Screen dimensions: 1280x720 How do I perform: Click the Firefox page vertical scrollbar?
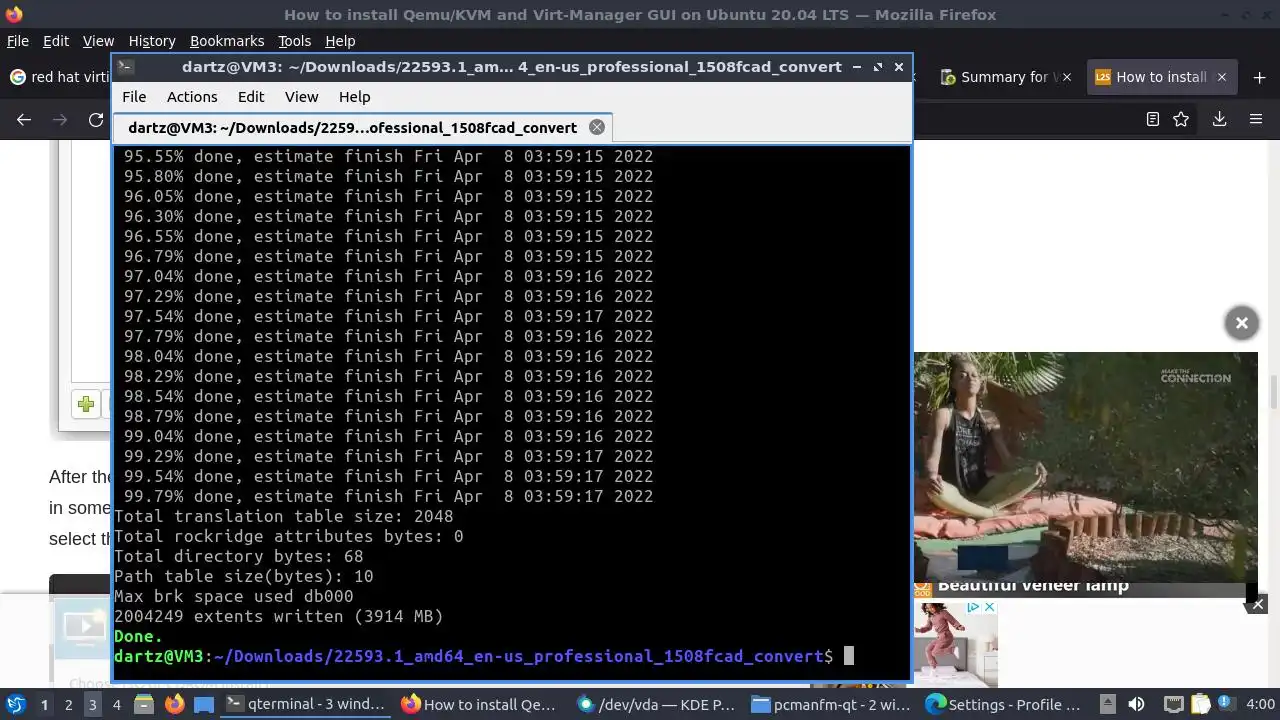(x=1274, y=393)
